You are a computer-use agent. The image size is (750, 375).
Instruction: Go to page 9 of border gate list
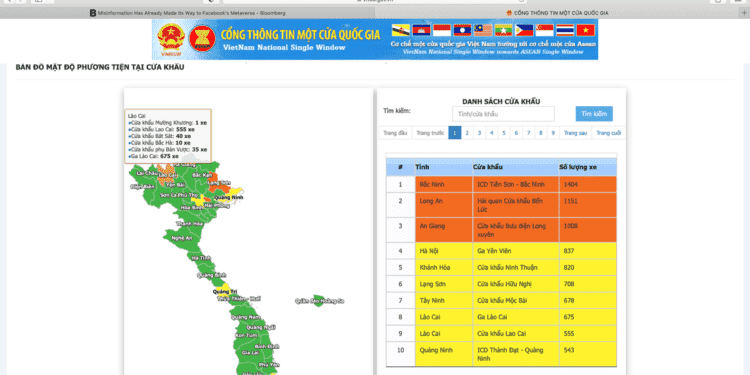[x=553, y=133]
